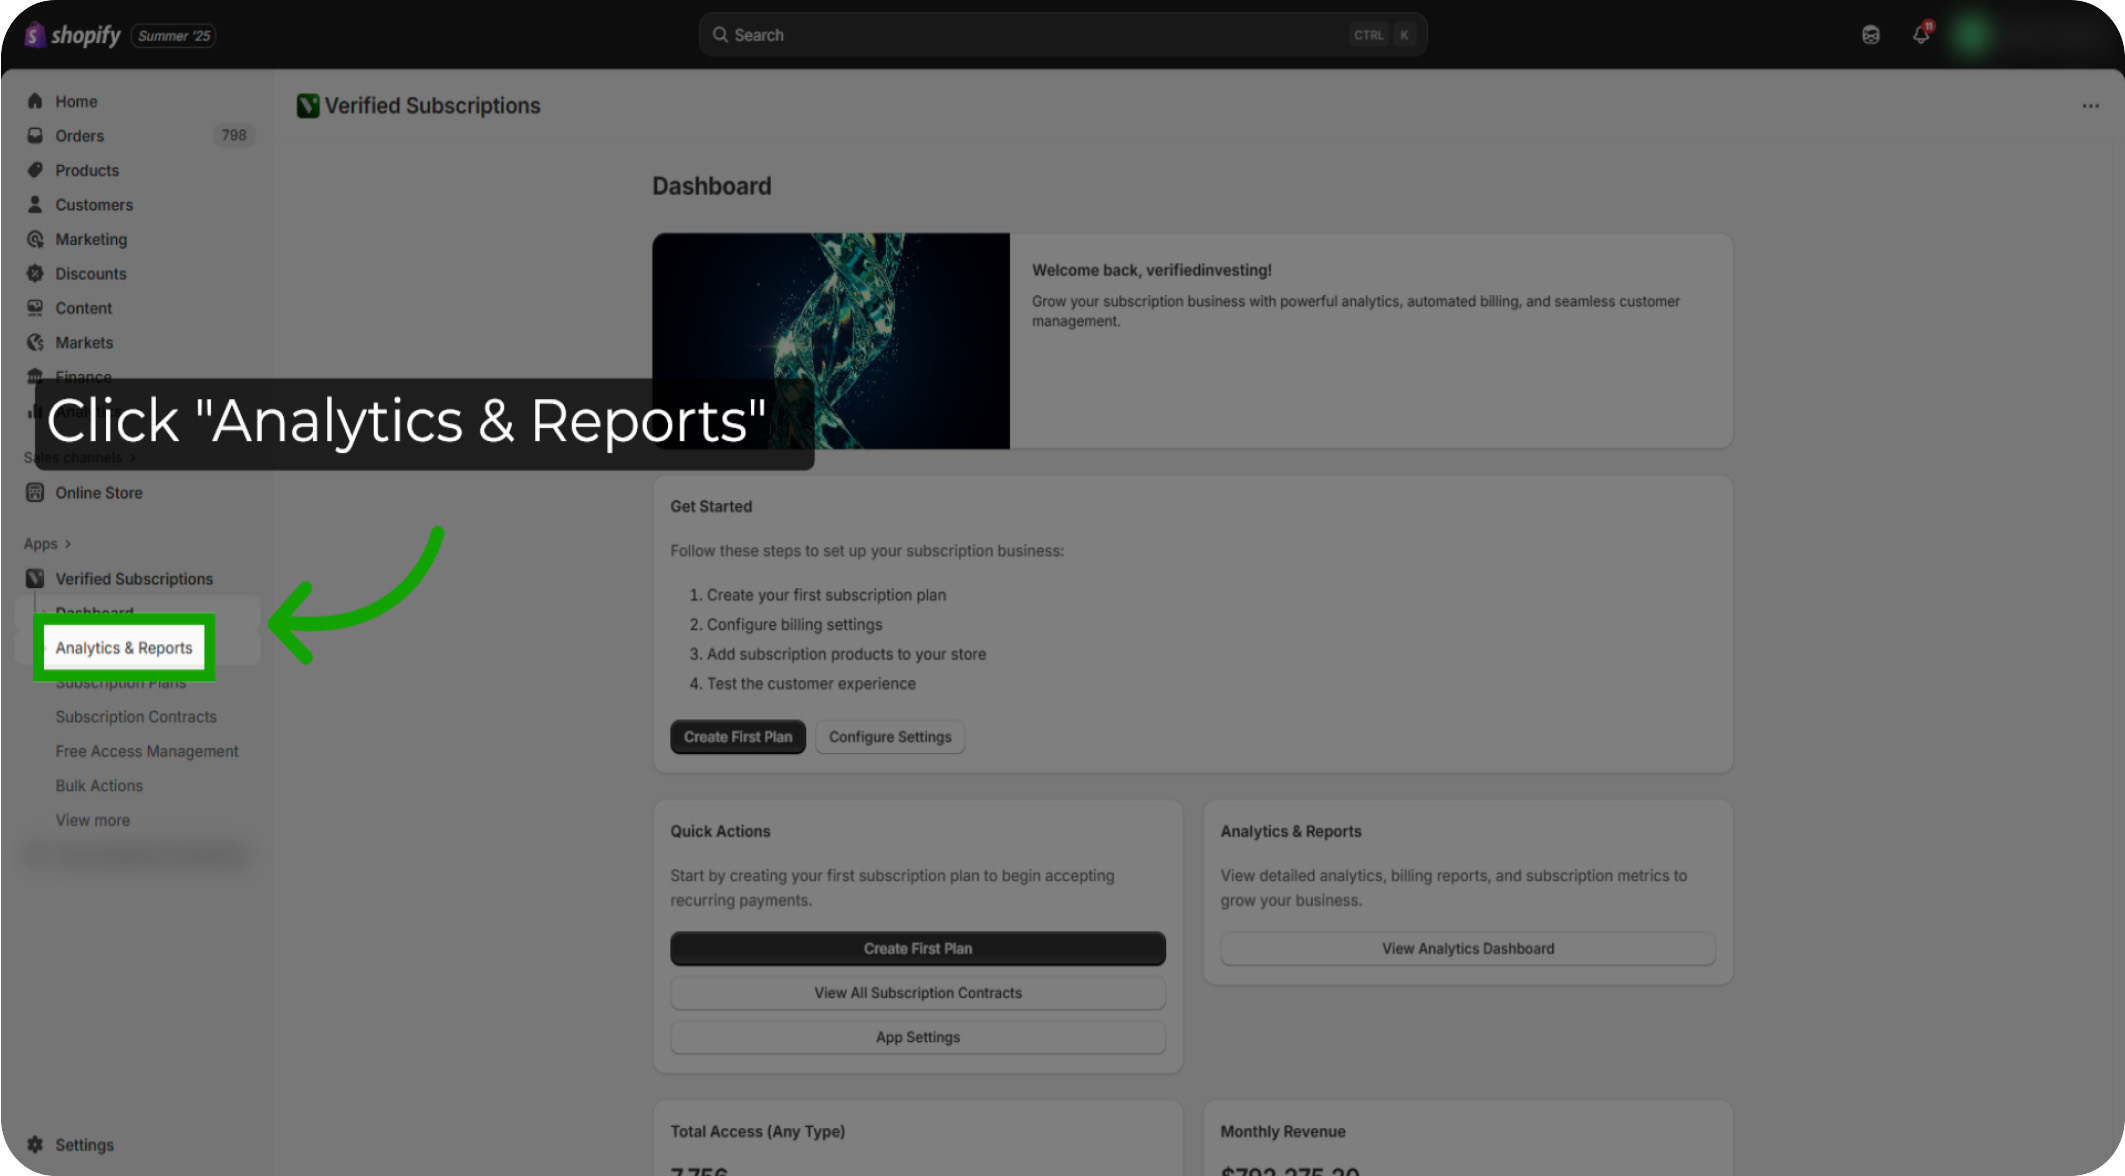Click the Customers person icon
This screenshot has height=1176, width=2125.
[35, 204]
